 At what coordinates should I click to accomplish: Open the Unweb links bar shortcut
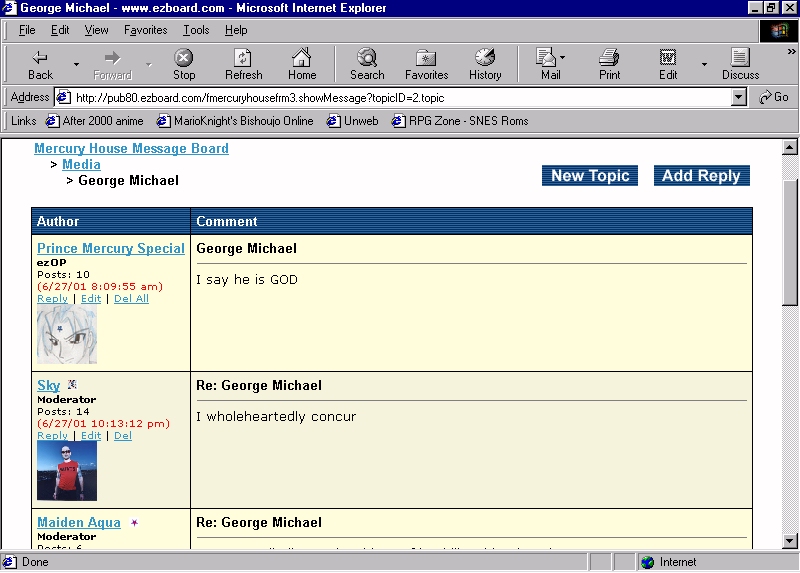(x=353, y=121)
